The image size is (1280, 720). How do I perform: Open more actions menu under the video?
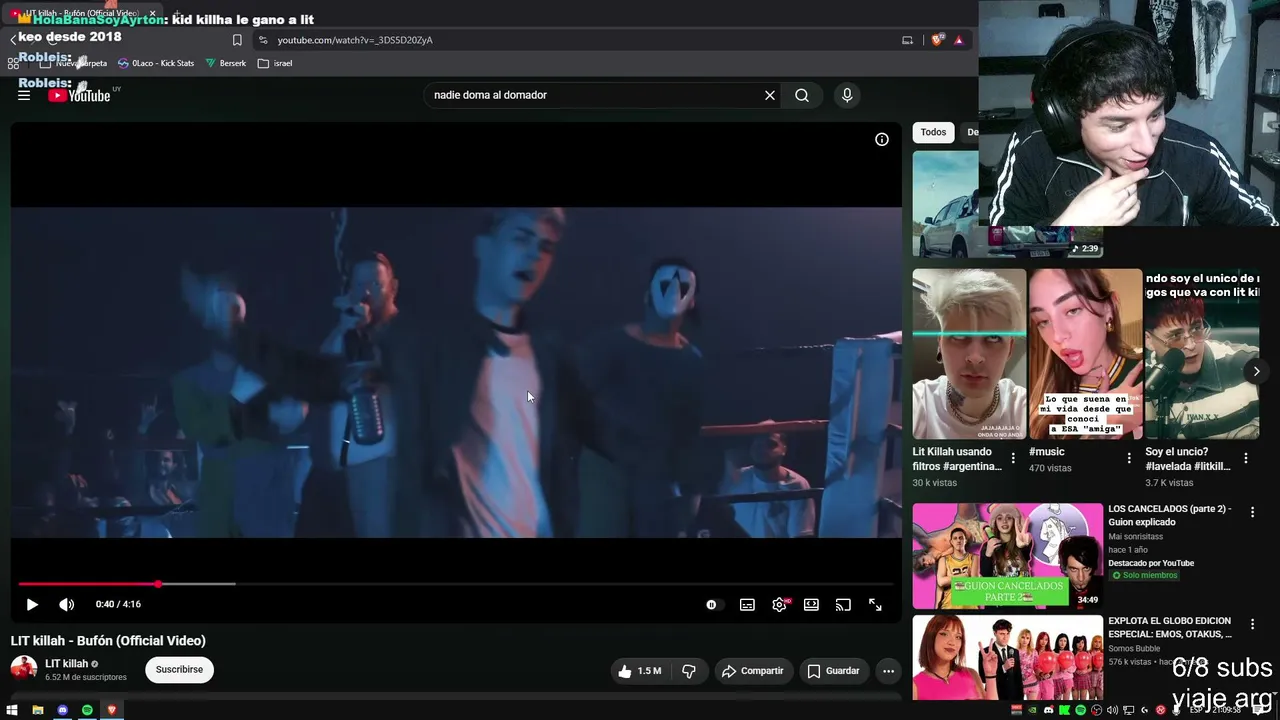[x=888, y=671]
